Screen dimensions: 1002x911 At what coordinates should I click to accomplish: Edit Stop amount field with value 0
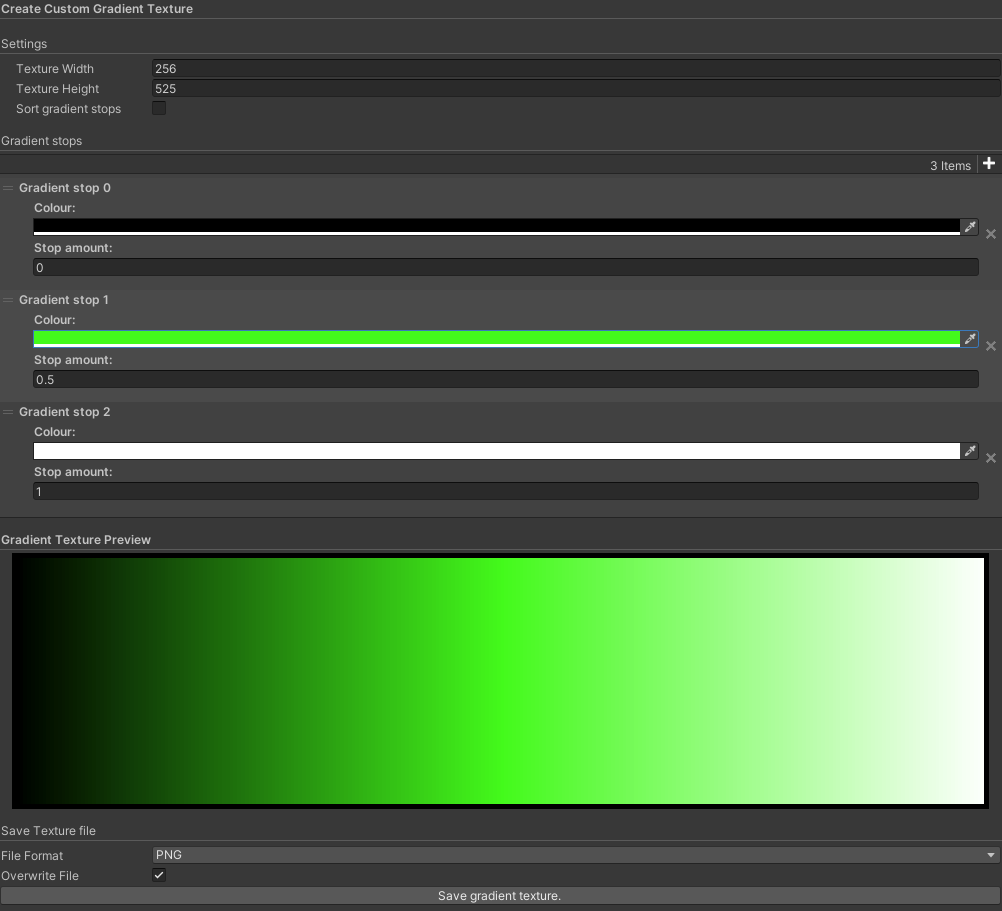pyautogui.click(x=505, y=268)
